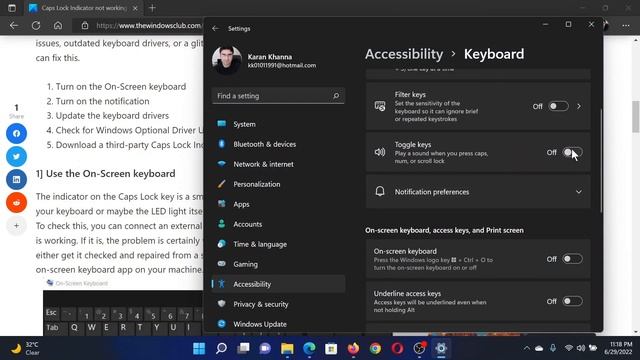The height and width of the screenshot is (360, 640).
Task: Click the user profile picture
Action: [227, 60]
